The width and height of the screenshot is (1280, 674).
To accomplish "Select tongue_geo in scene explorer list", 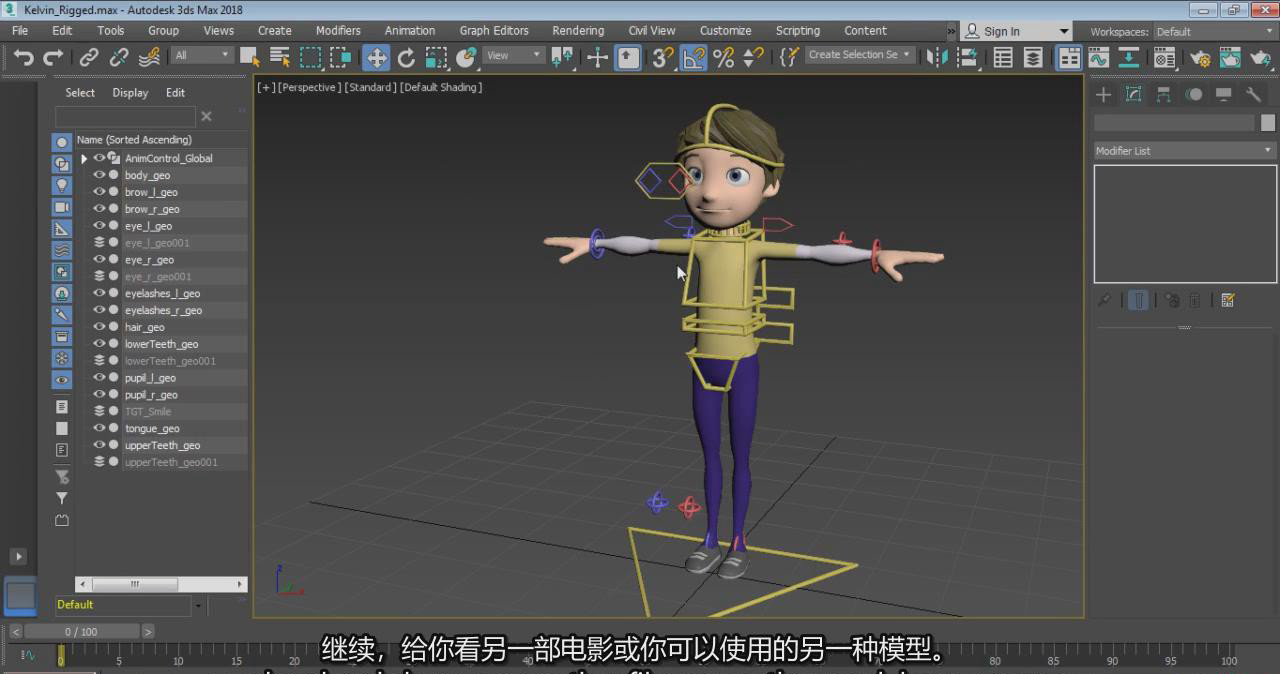I will (152, 428).
